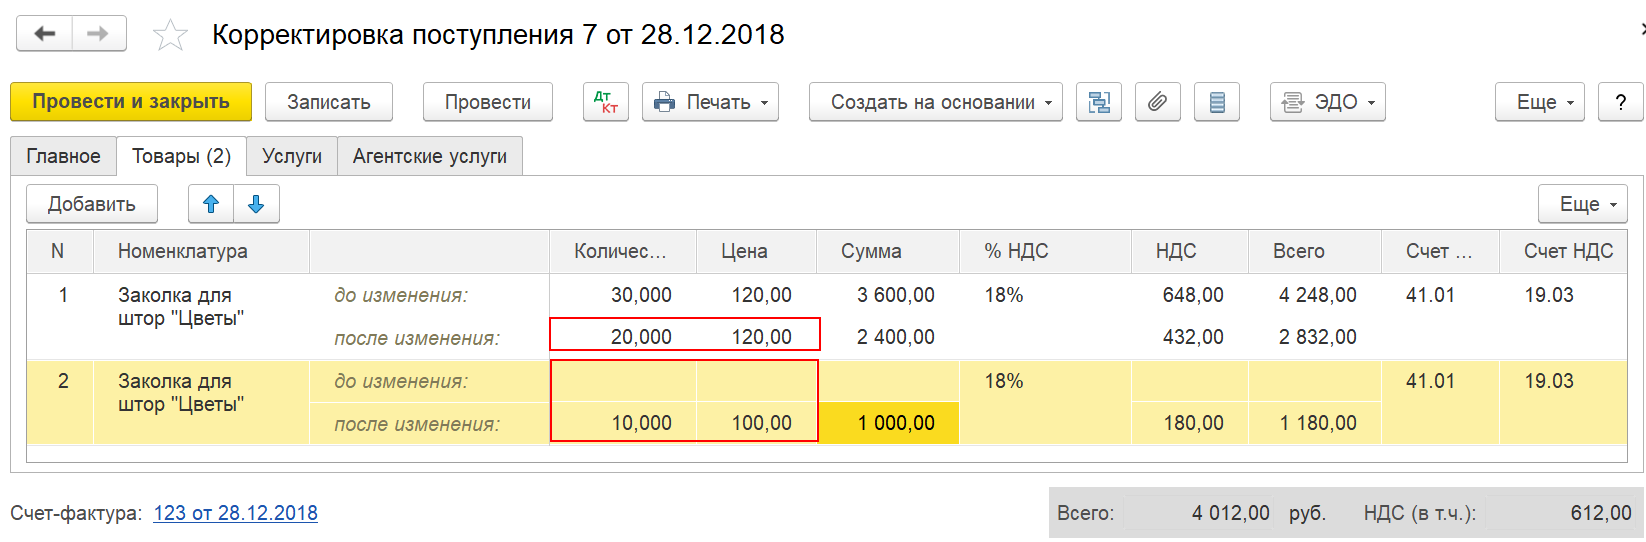Open the Еще menu above the table
The image size is (1646, 542).
coord(1583,204)
